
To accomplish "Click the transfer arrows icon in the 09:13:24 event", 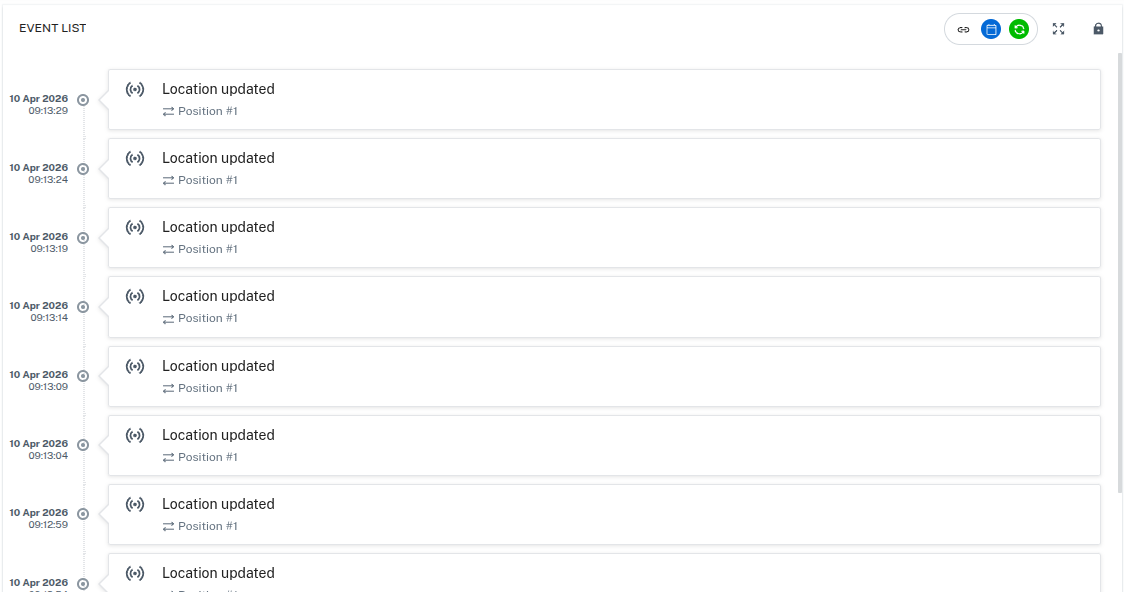I will point(168,181).
